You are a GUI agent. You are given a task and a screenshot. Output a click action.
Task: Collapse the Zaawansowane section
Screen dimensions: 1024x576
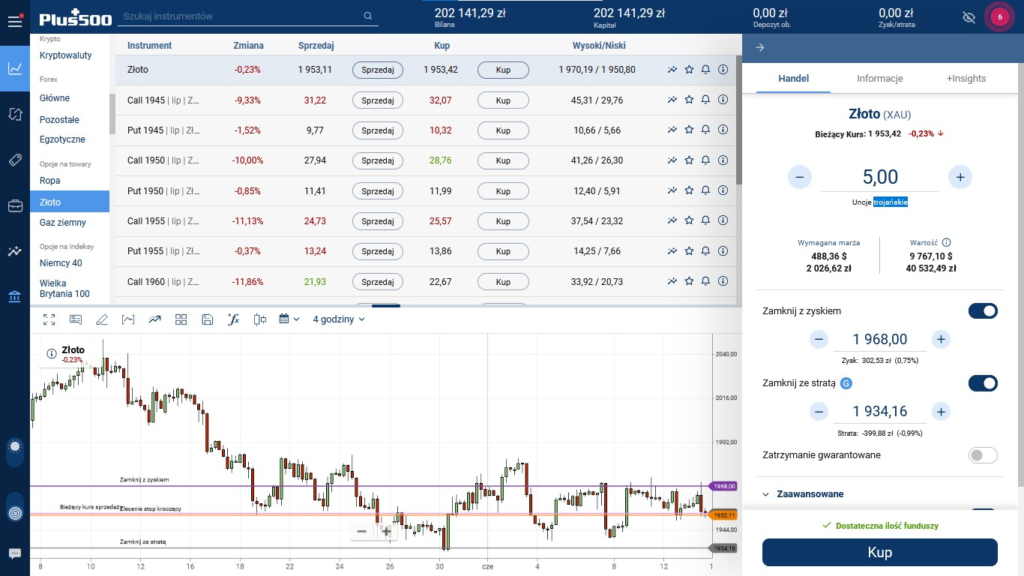pos(766,494)
